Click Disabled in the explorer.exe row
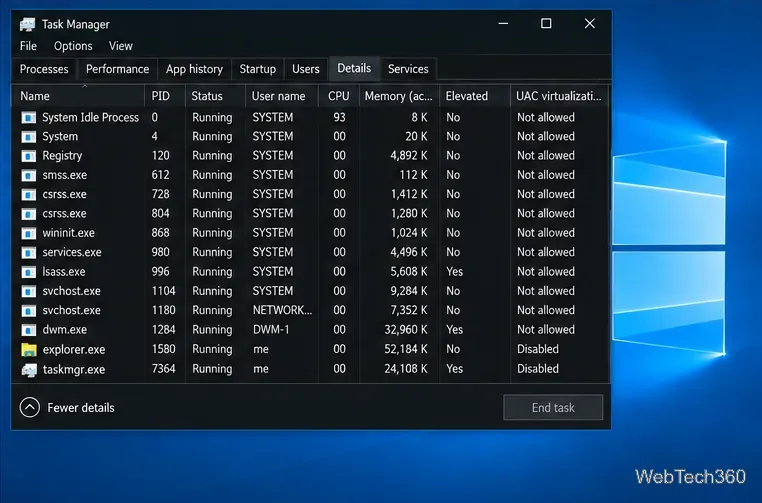 (537, 349)
